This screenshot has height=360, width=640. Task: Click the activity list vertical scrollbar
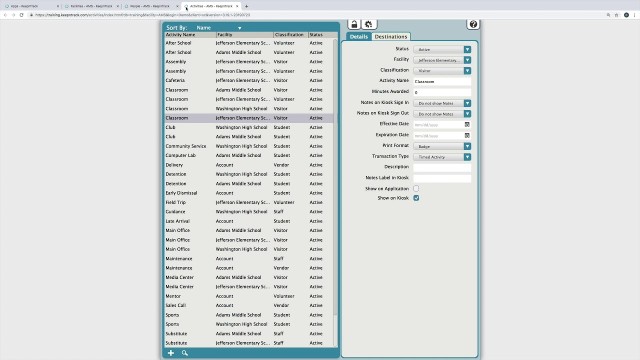(336, 176)
